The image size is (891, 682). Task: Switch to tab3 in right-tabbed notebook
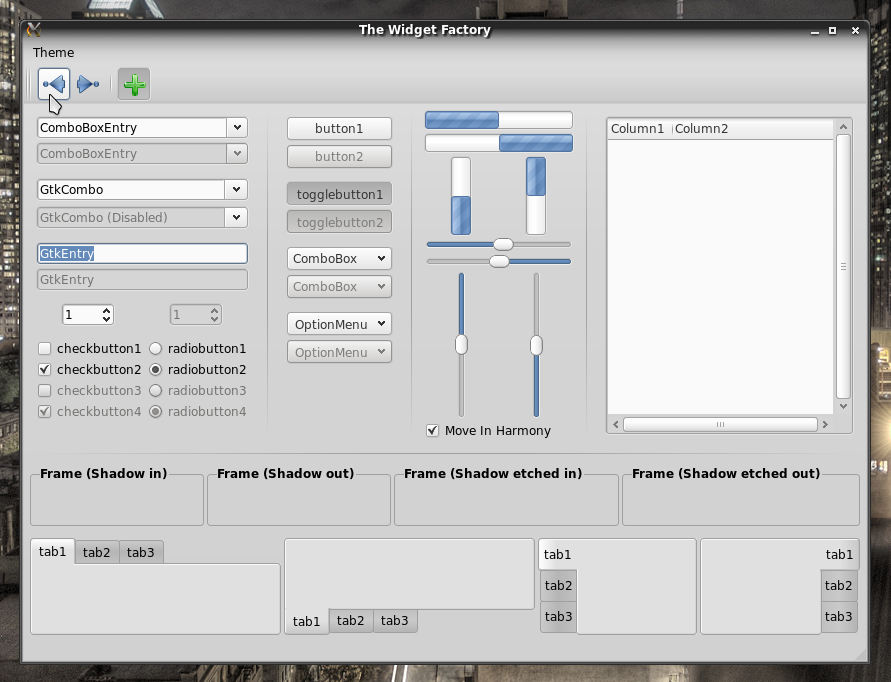pyautogui.click(x=839, y=617)
